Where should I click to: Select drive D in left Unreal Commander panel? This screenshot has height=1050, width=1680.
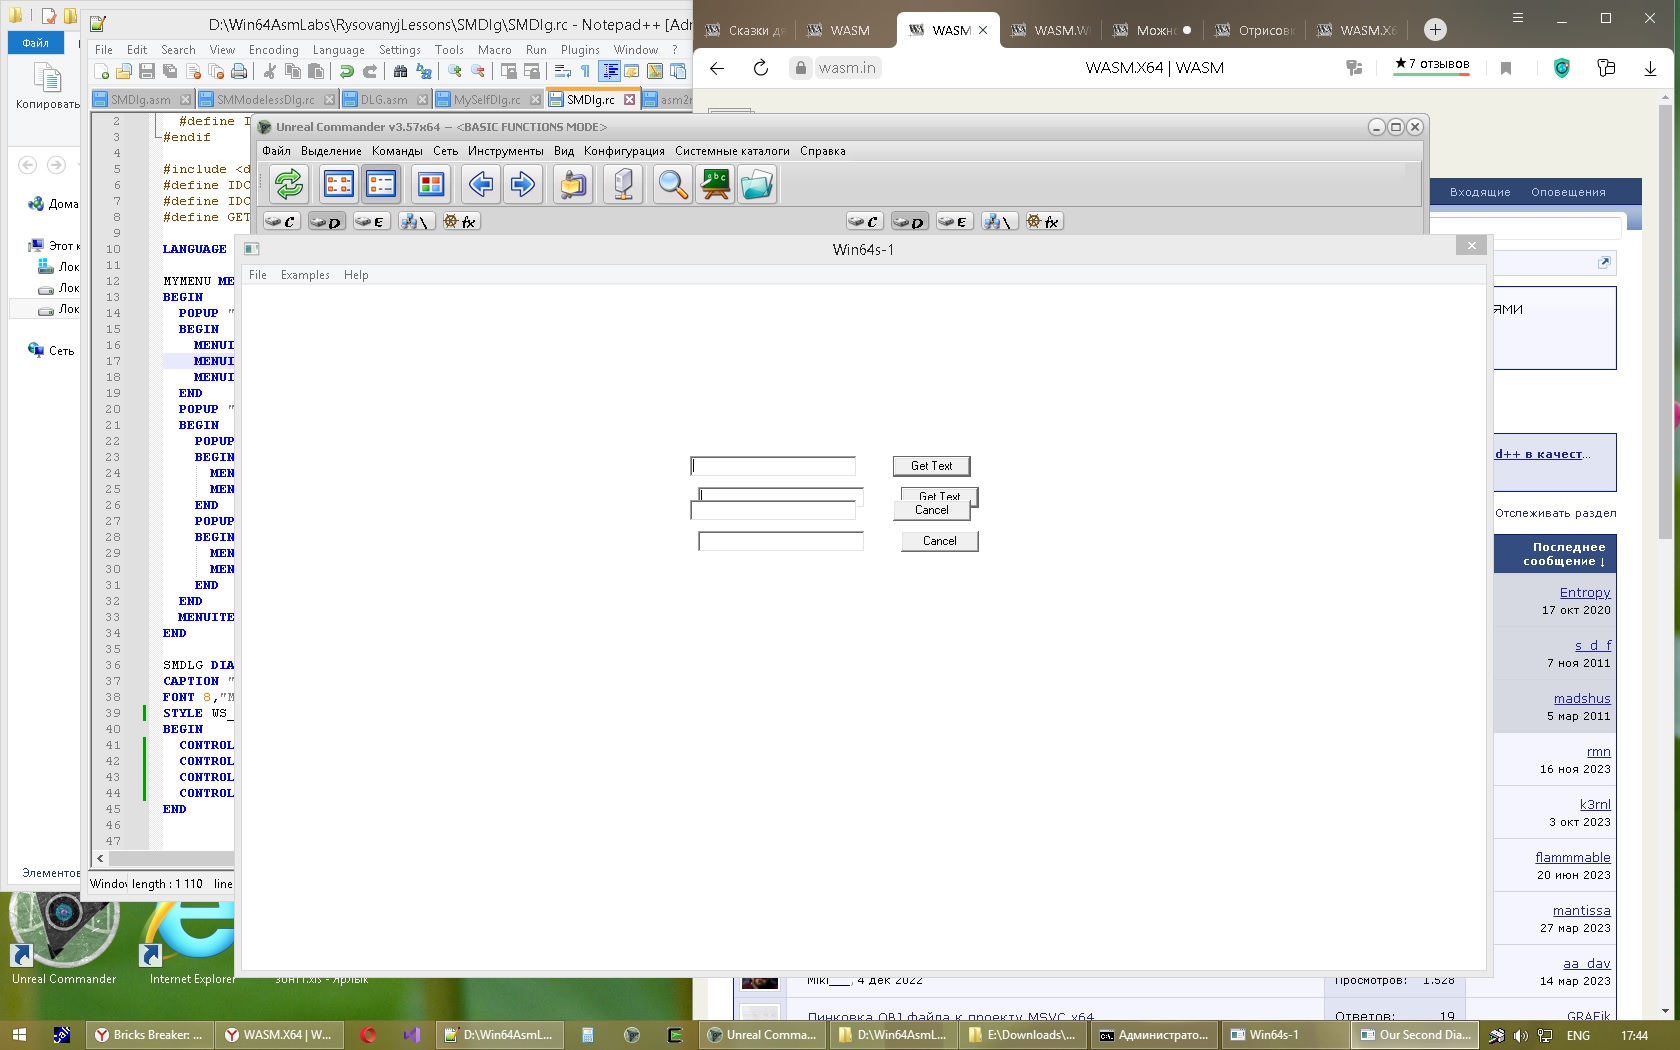click(326, 222)
